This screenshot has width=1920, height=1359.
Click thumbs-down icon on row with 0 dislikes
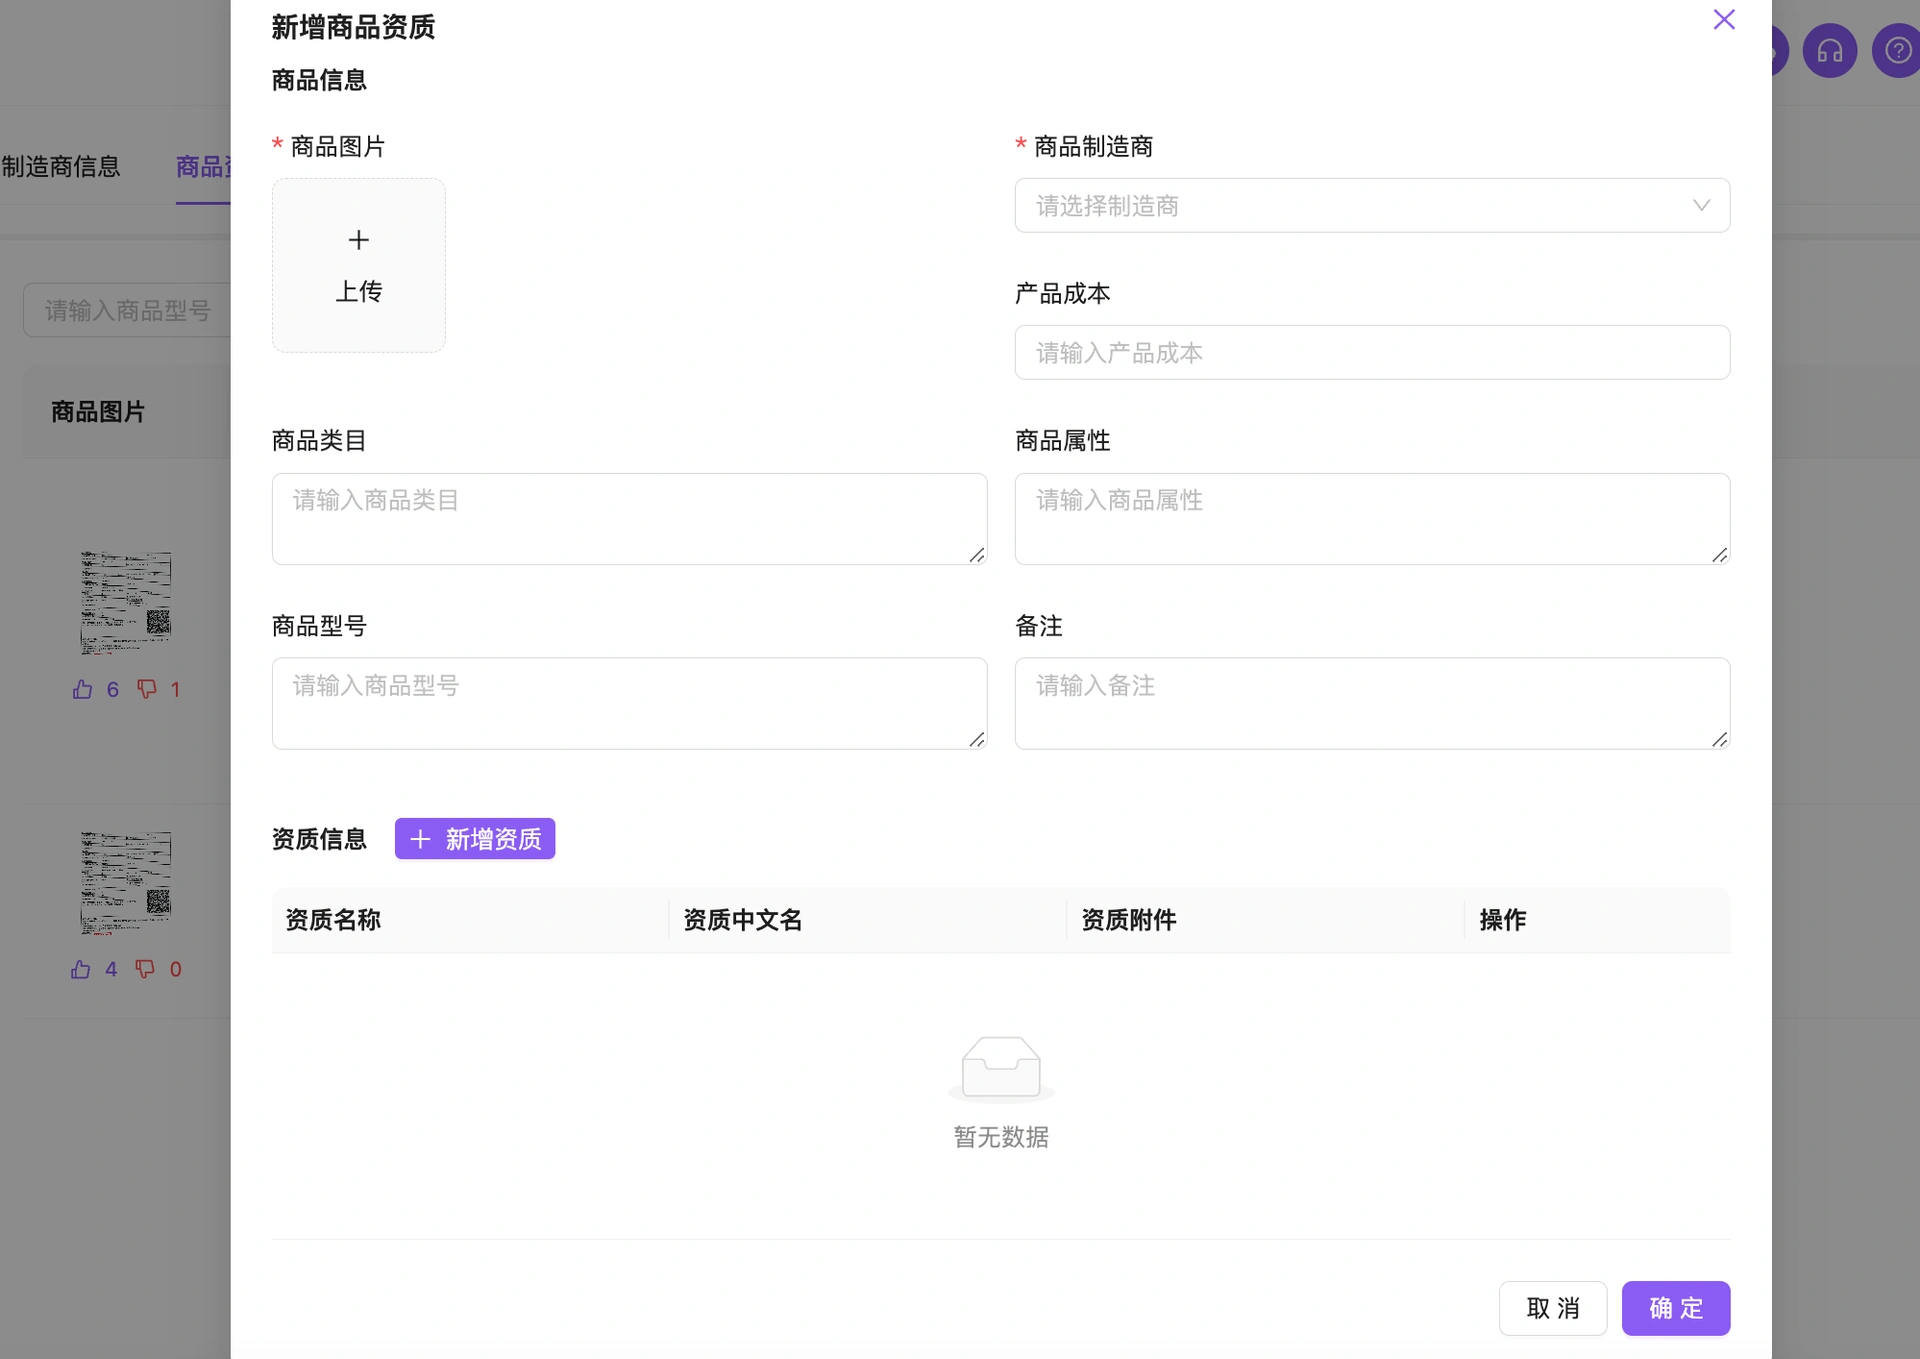pos(145,969)
